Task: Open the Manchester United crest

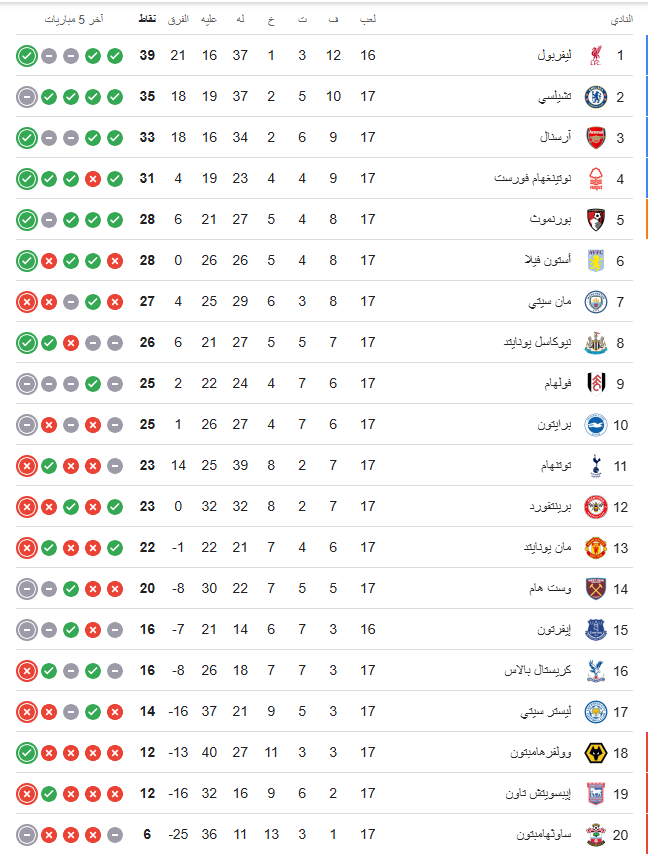Action: [x=595, y=548]
